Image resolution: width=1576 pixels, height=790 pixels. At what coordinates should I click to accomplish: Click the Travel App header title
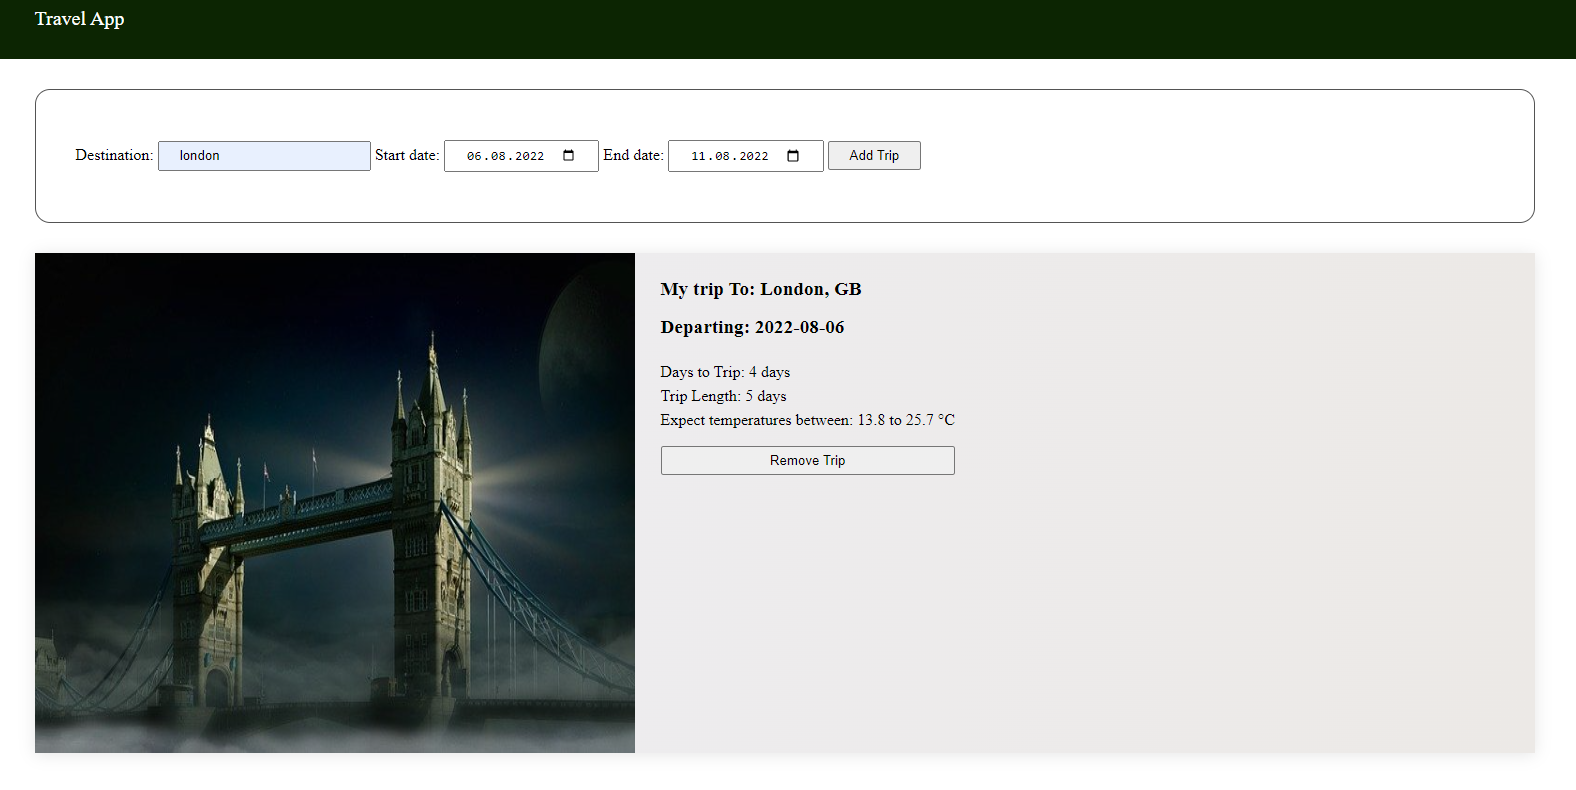pyautogui.click(x=79, y=19)
